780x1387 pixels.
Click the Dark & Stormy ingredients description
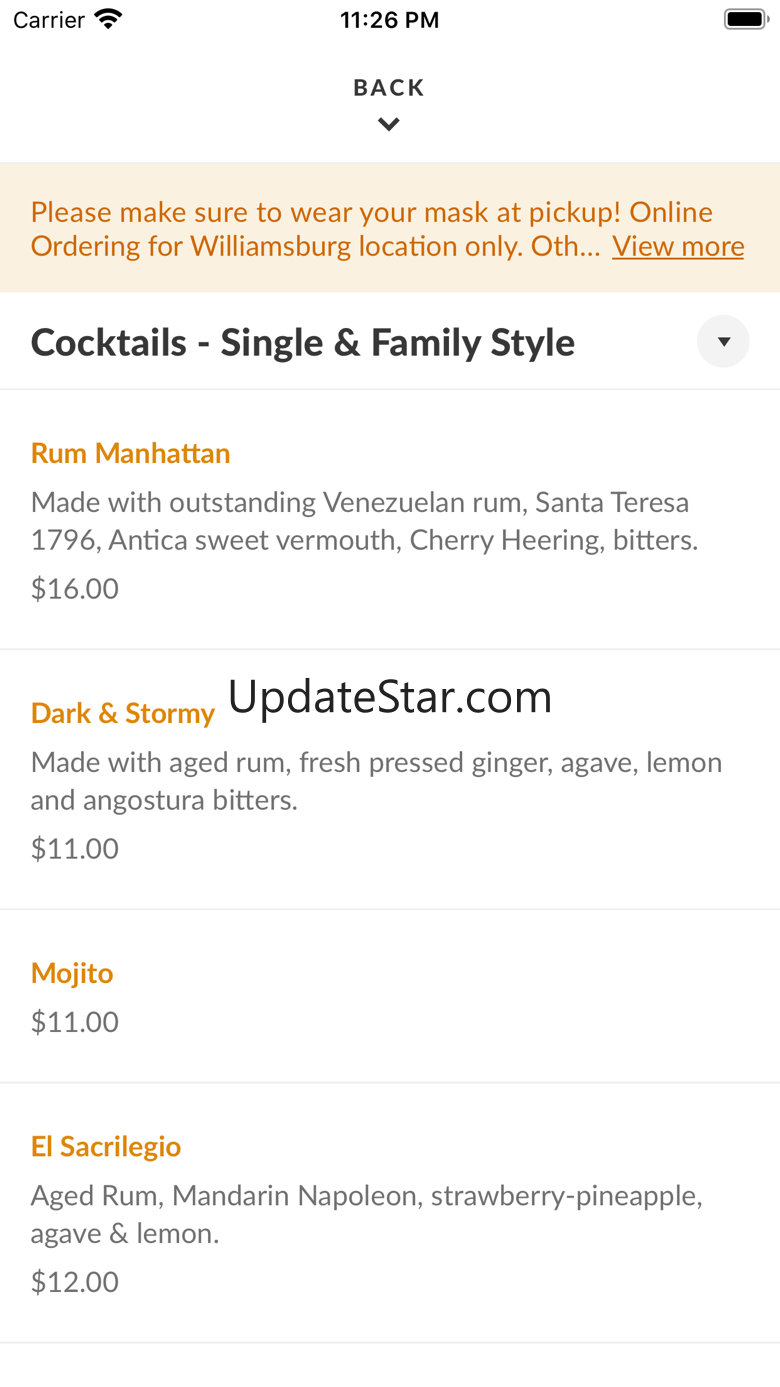(376, 781)
